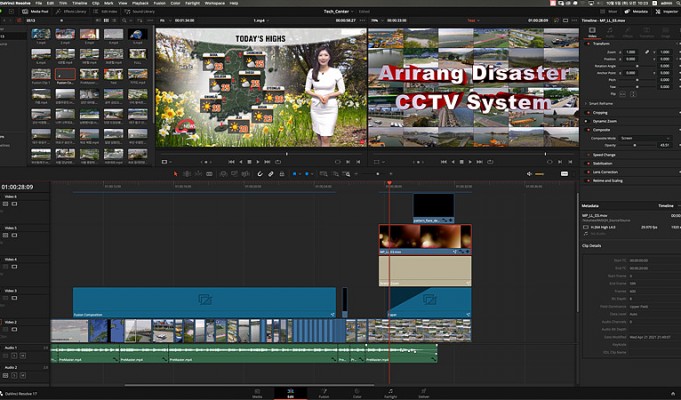Switch to the Fusion page tab

pyautogui.click(x=324, y=393)
